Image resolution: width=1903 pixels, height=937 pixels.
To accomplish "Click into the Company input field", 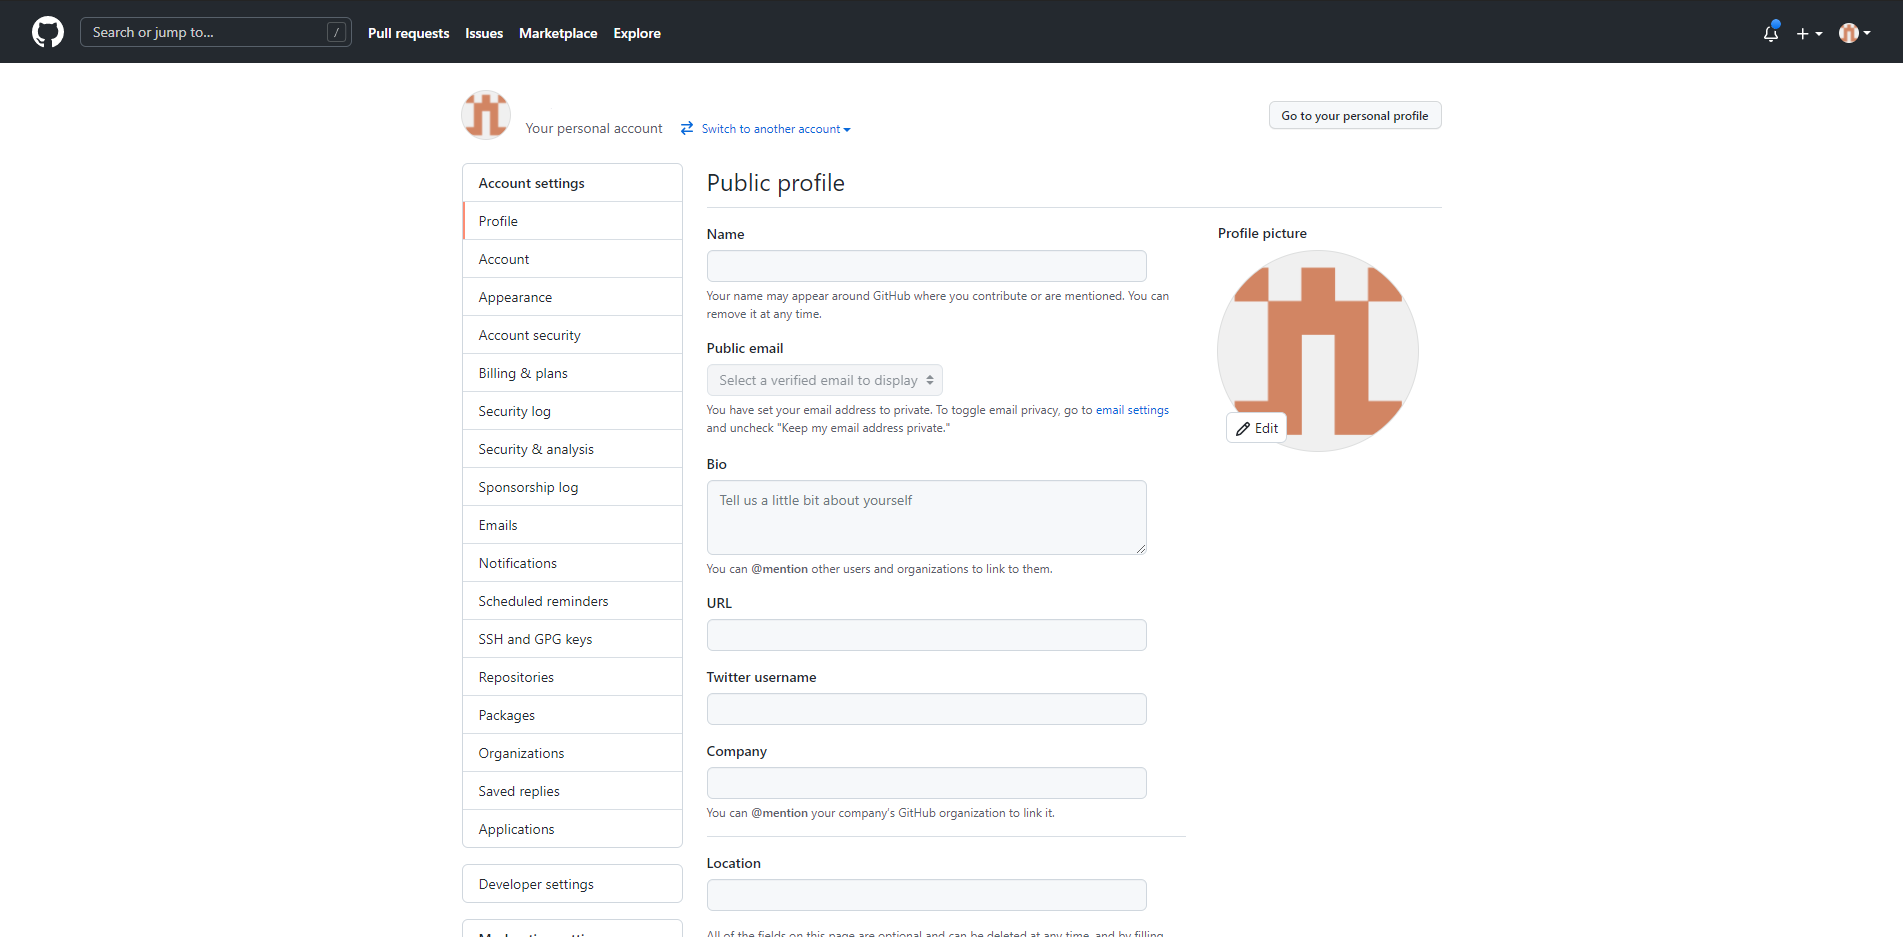I will [x=926, y=783].
